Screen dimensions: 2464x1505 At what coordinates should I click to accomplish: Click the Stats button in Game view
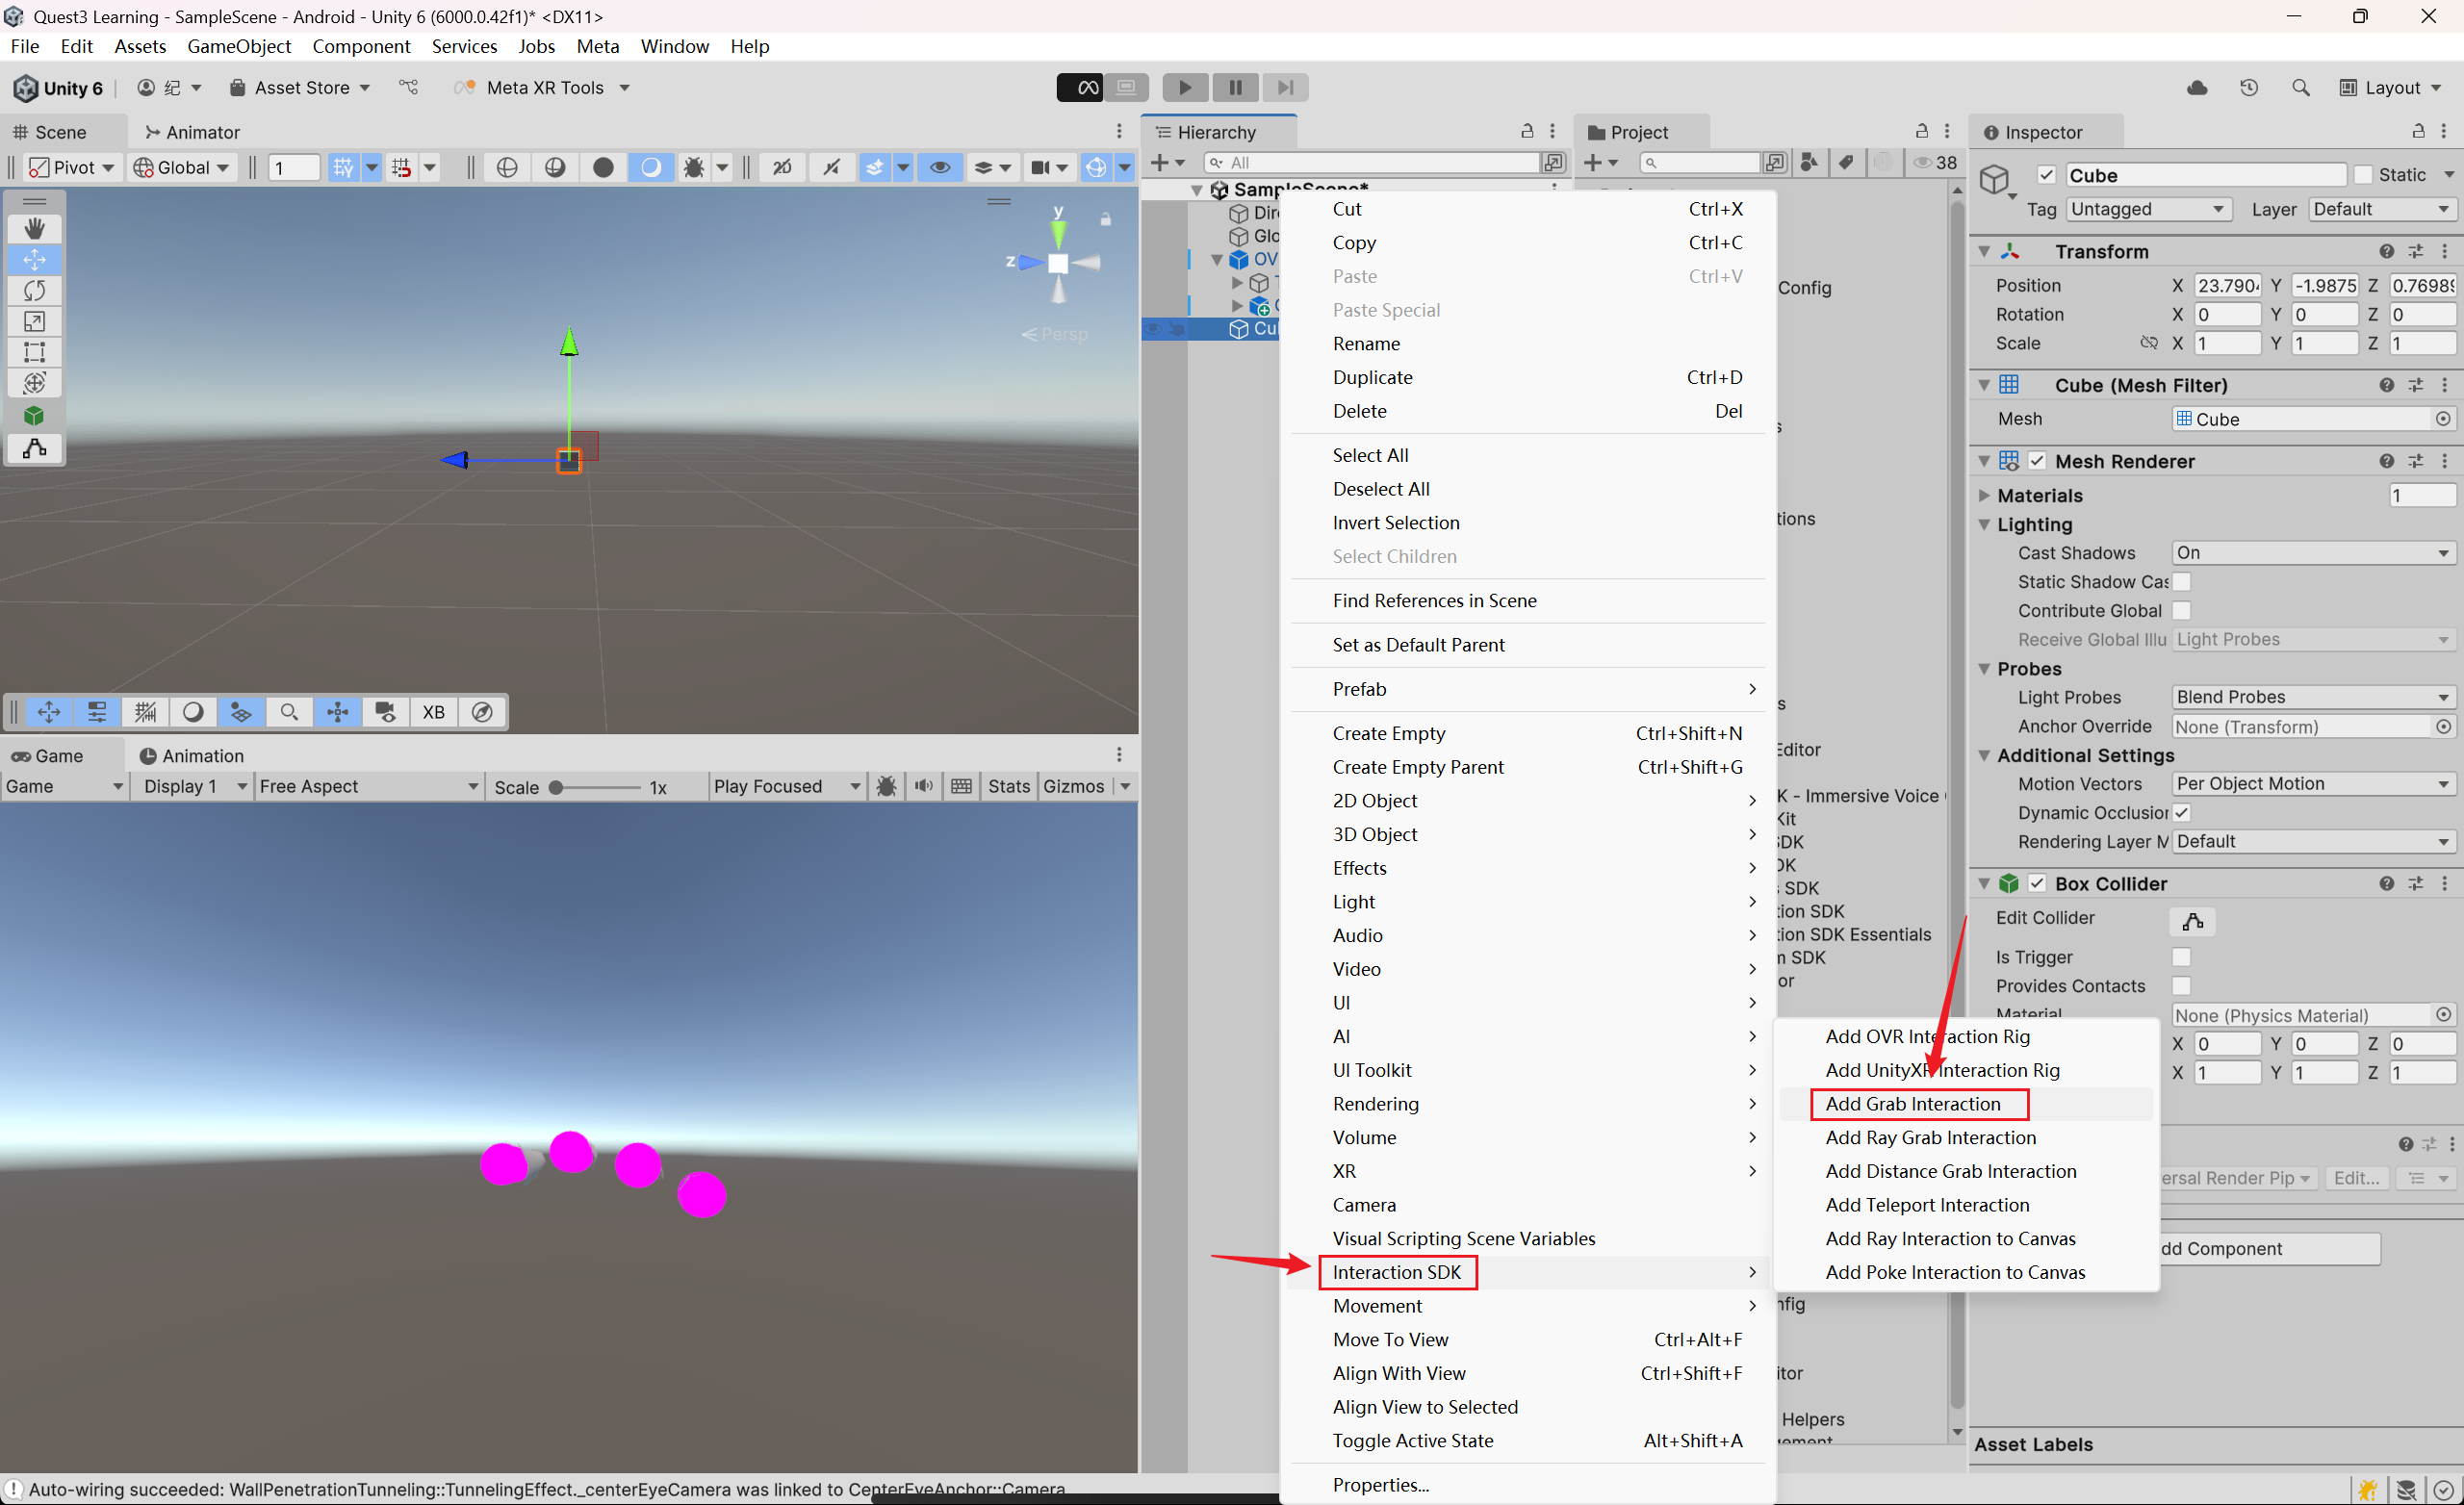pyautogui.click(x=1008, y=787)
